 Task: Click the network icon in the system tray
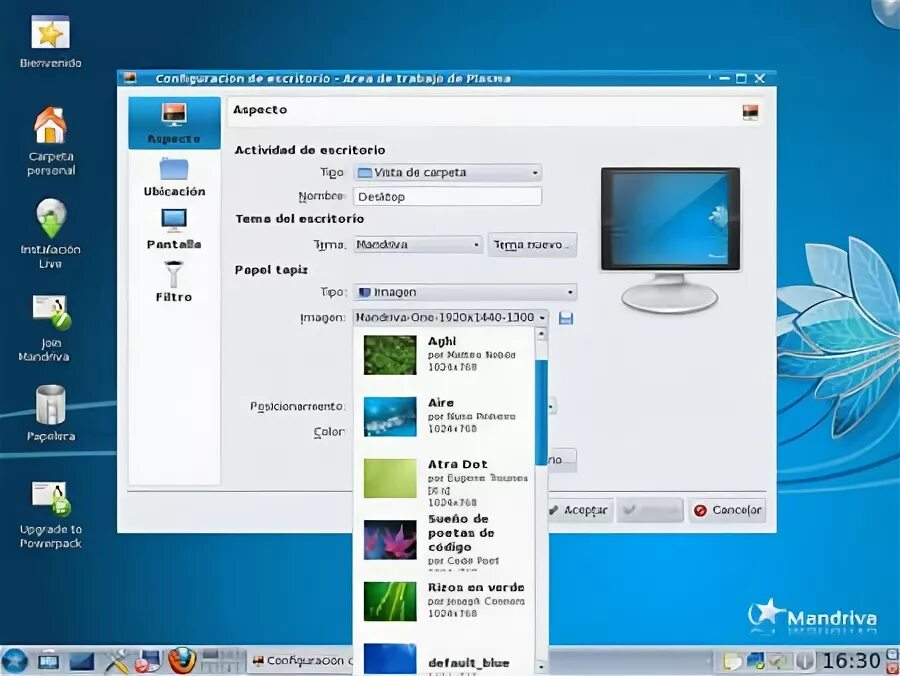[755, 662]
